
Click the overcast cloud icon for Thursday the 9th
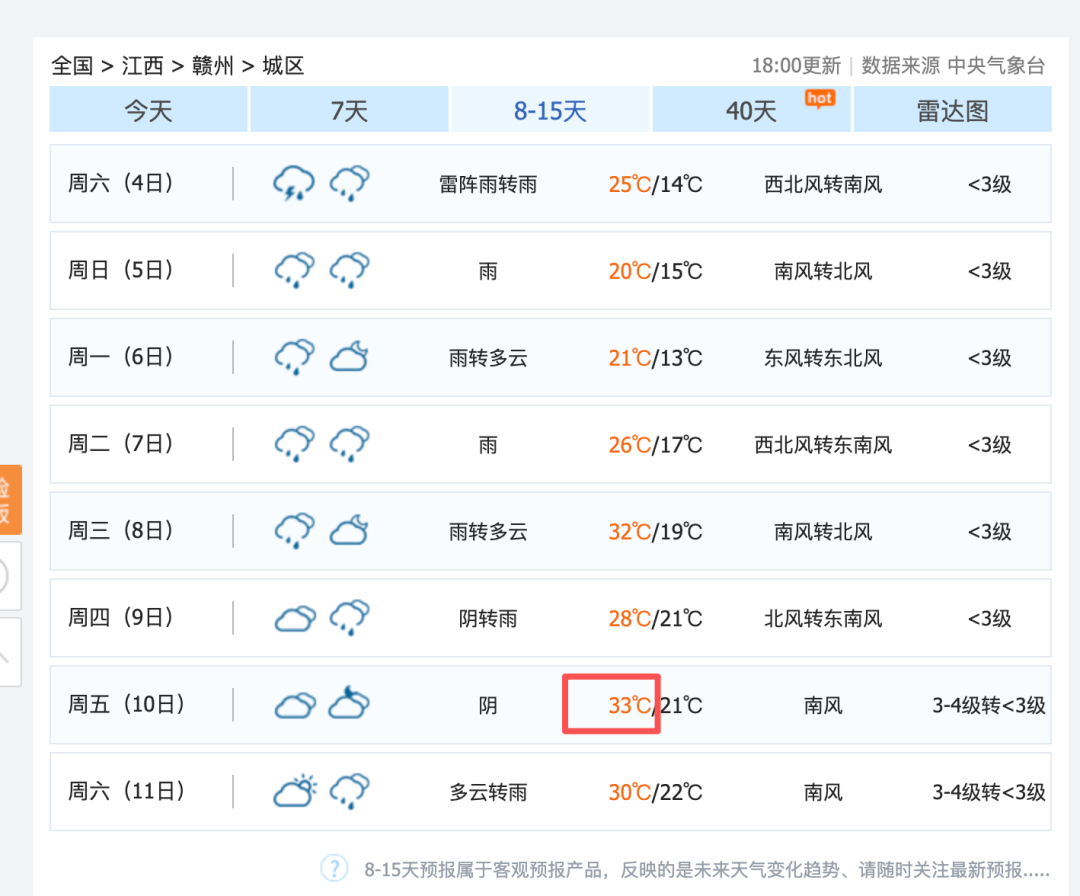[x=294, y=619]
